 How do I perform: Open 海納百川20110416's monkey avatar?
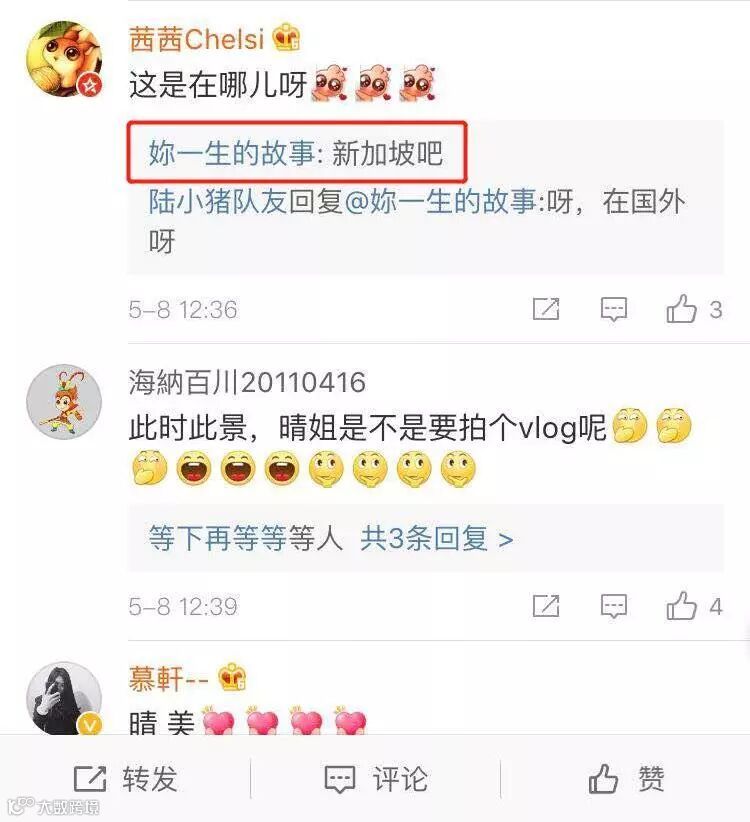point(64,402)
